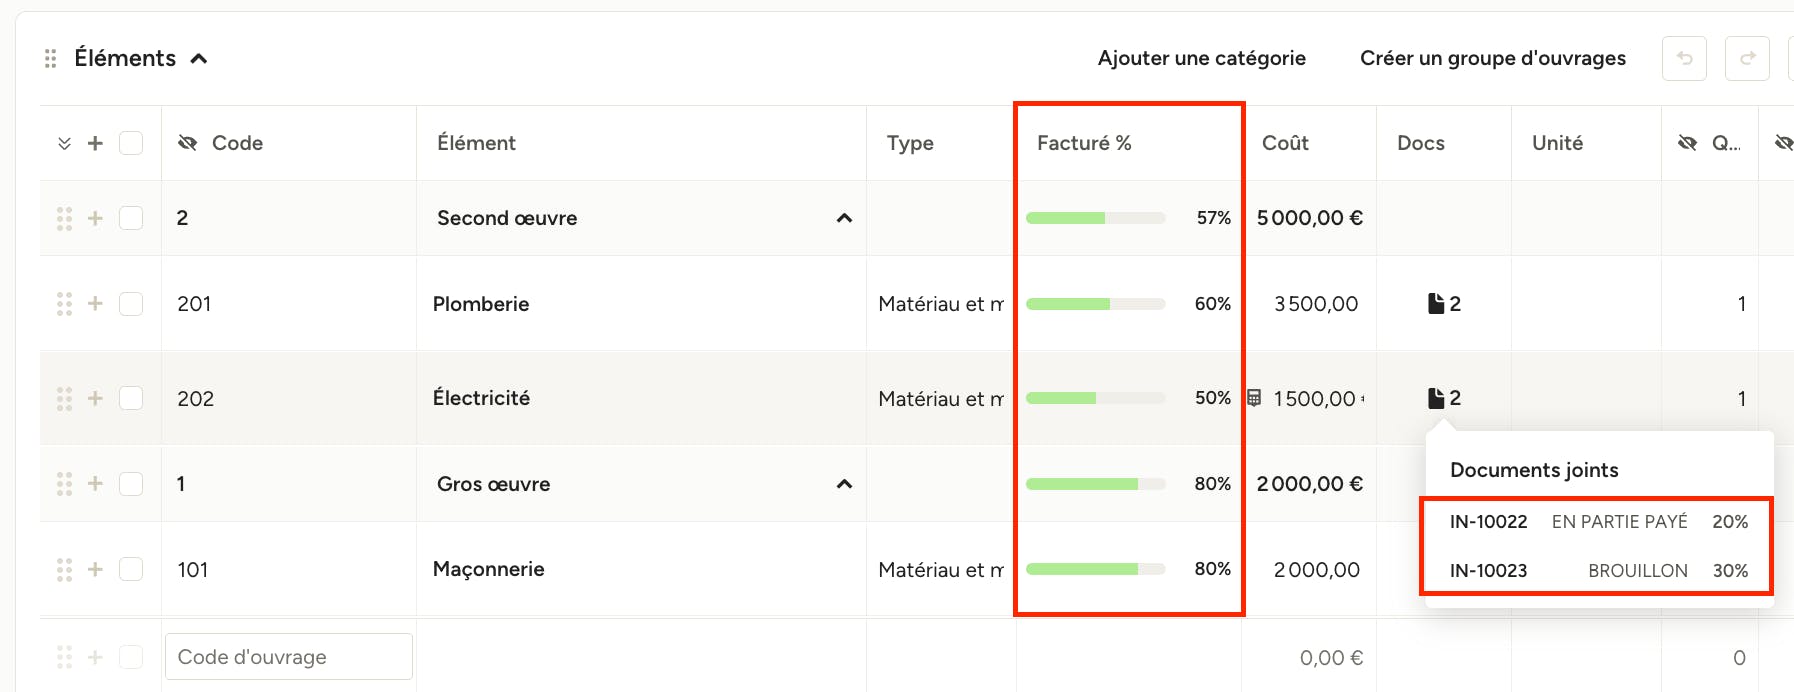Toggle the header select-all checkbox
1794x692 pixels.
[131, 143]
